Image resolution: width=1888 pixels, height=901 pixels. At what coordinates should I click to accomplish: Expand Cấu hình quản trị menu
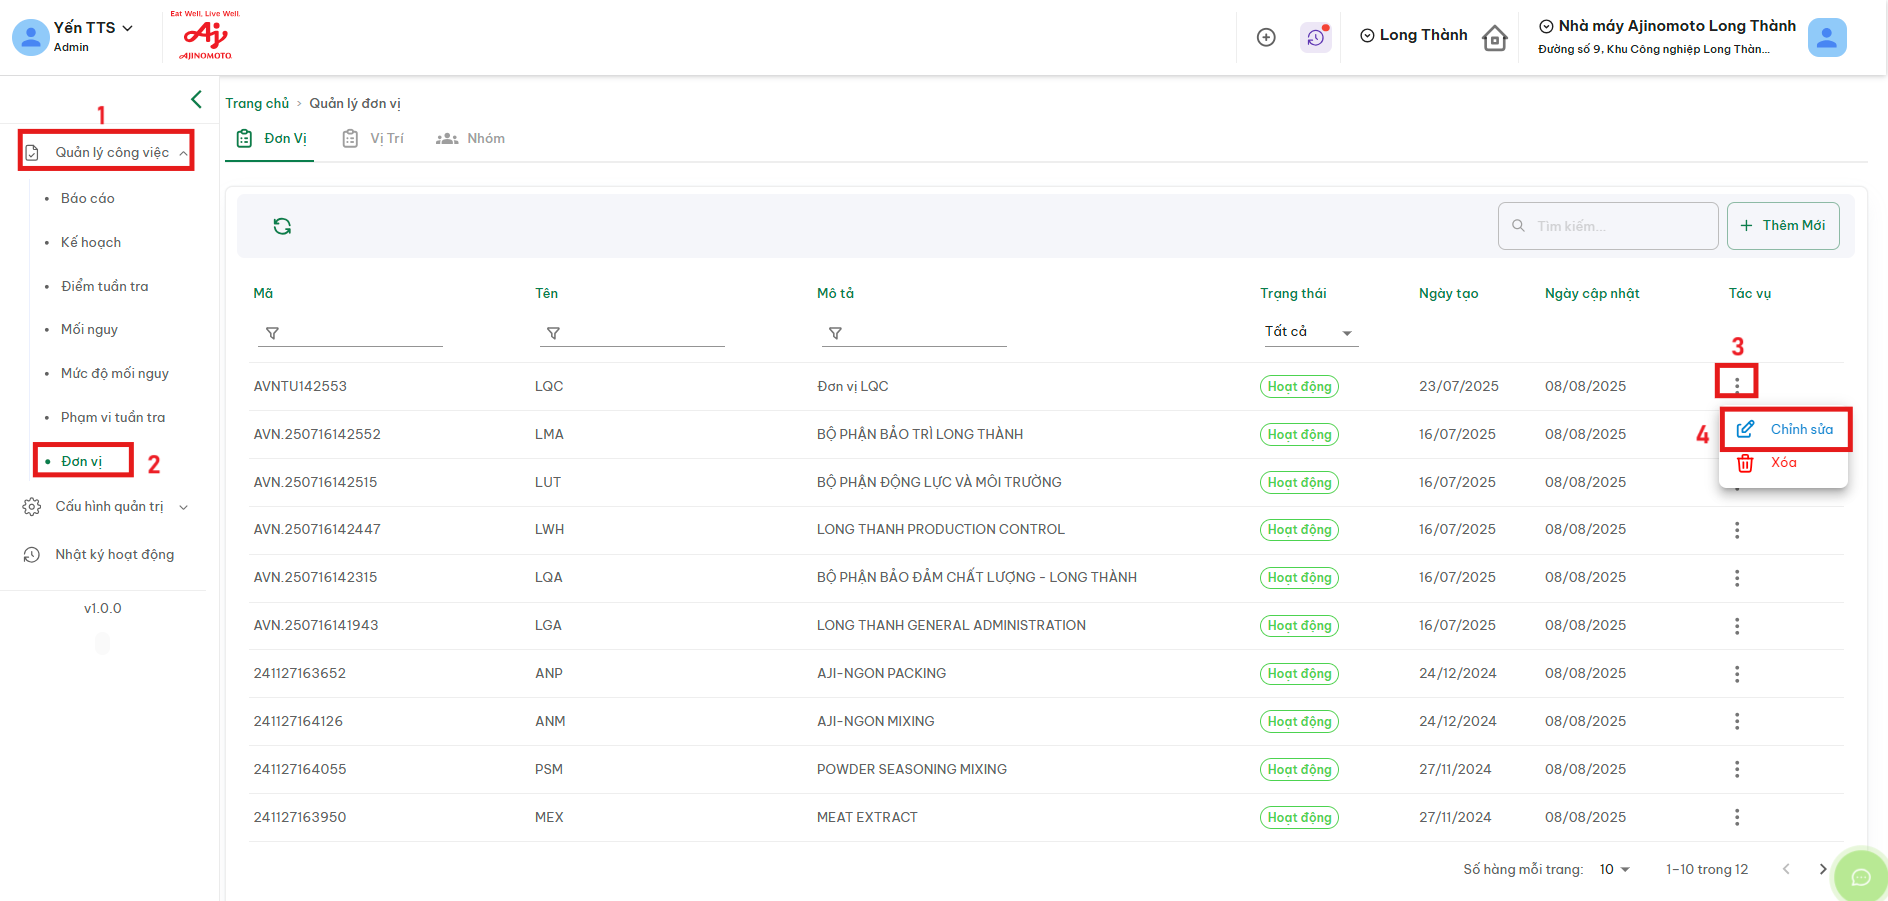point(106,507)
